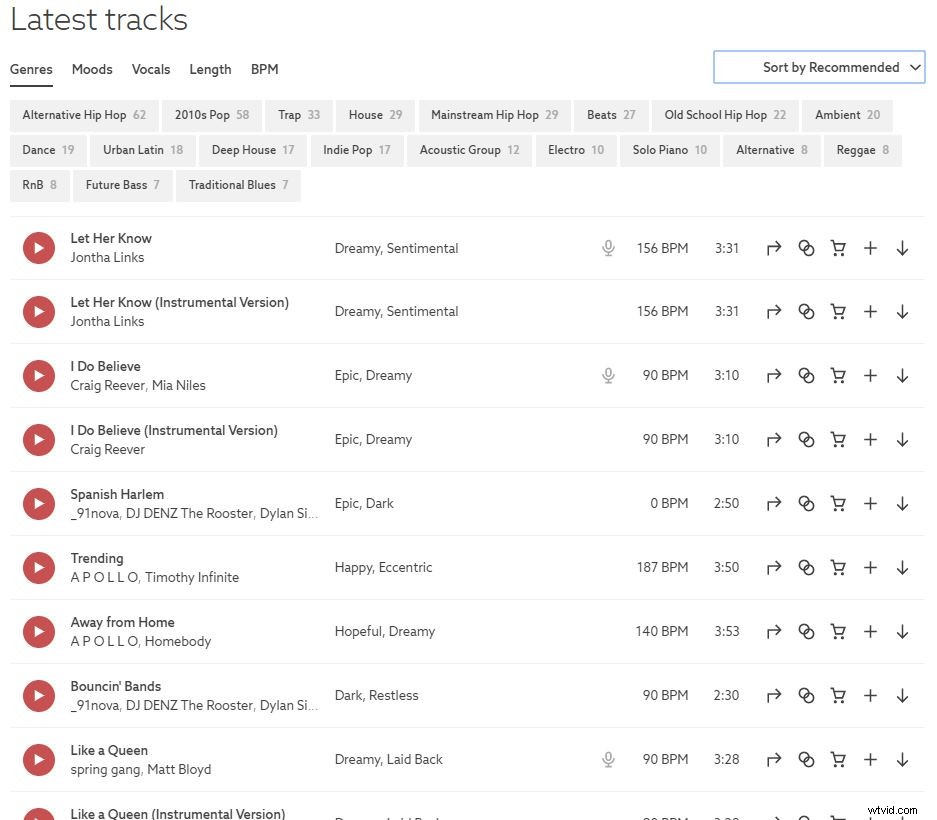Viewport: 937px width, 820px height.
Task: Open the Sort by Recommended dropdown
Action: click(x=819, y=68)
